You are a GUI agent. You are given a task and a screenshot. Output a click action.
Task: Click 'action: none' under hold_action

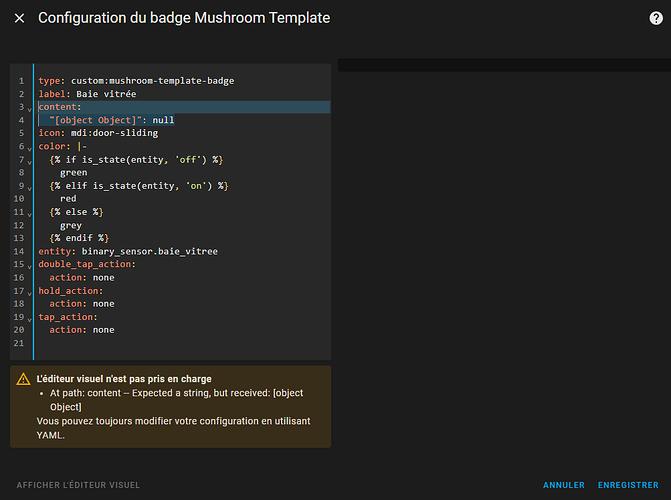pyautogui.click(x=82, y=304)
